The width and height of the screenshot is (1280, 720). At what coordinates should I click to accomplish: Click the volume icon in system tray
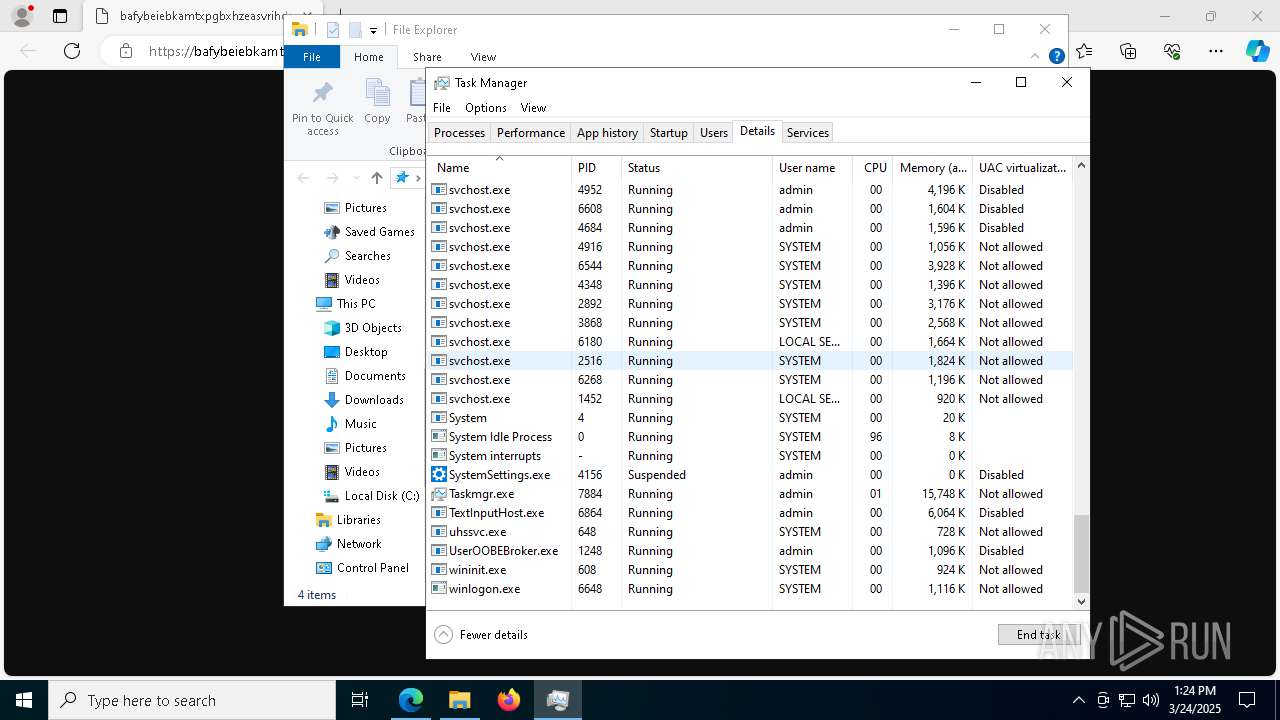(1150, 700)
